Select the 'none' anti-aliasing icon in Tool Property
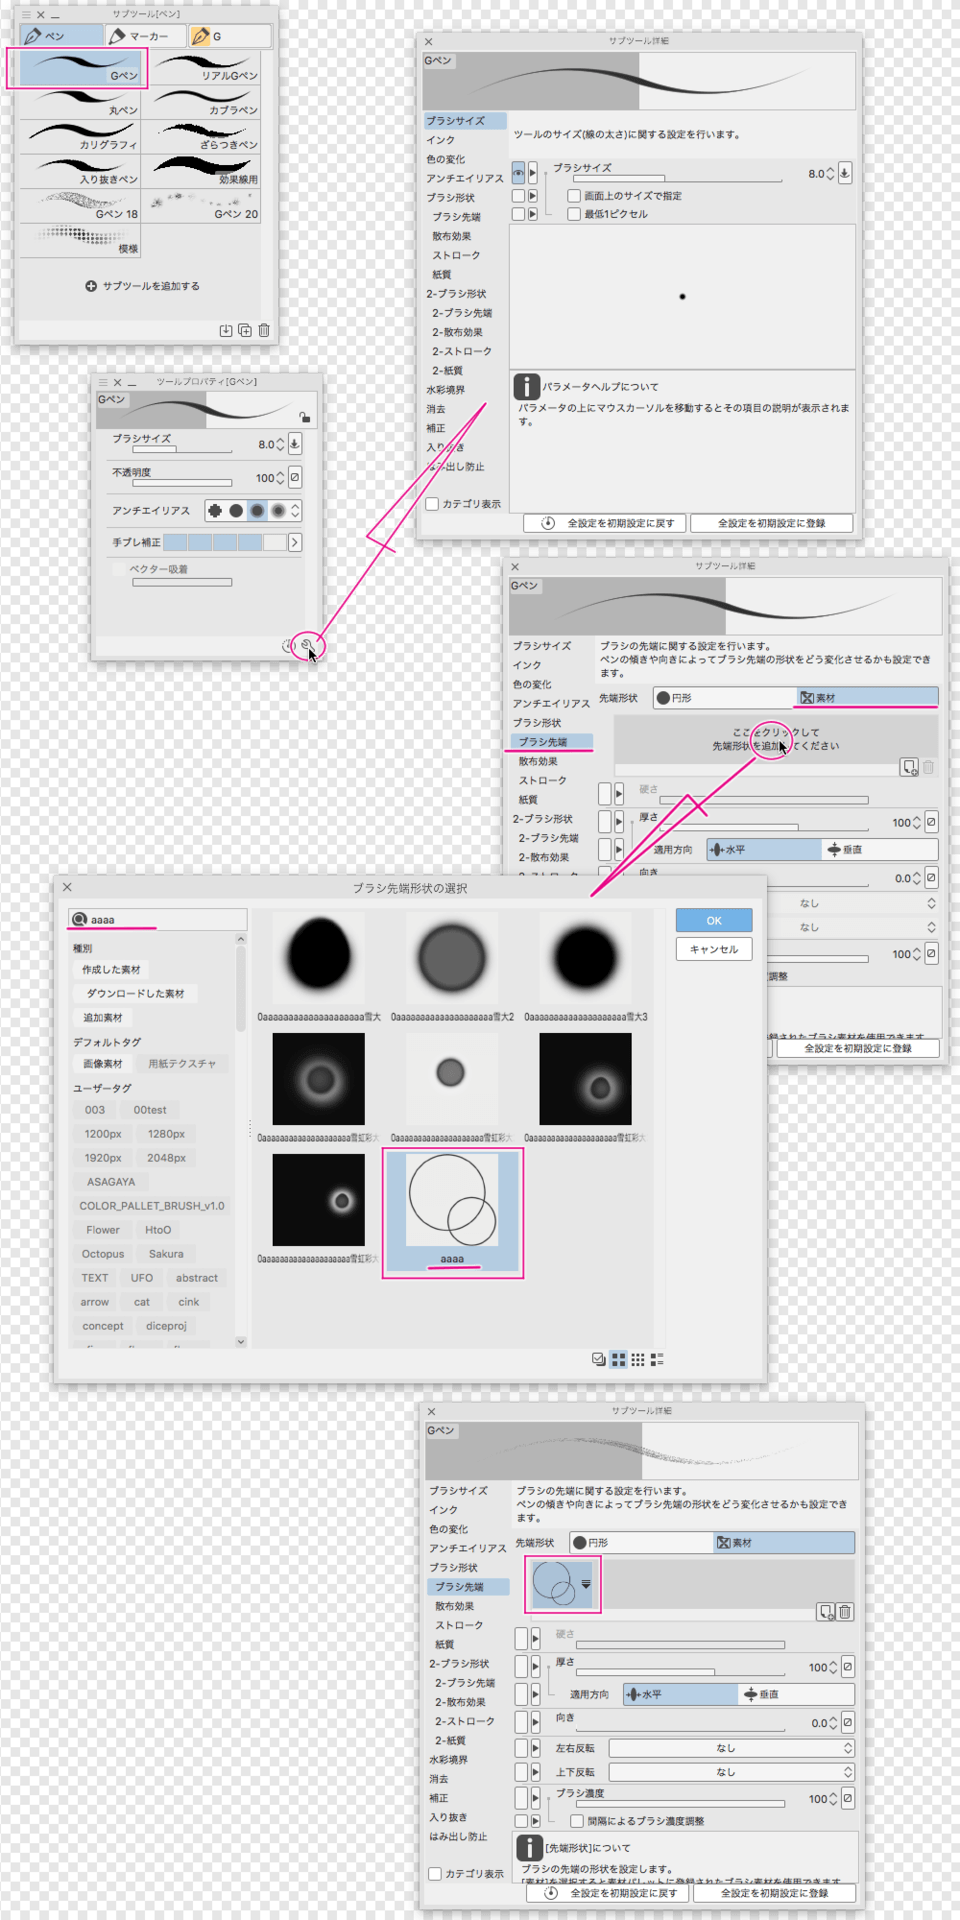 215,511
